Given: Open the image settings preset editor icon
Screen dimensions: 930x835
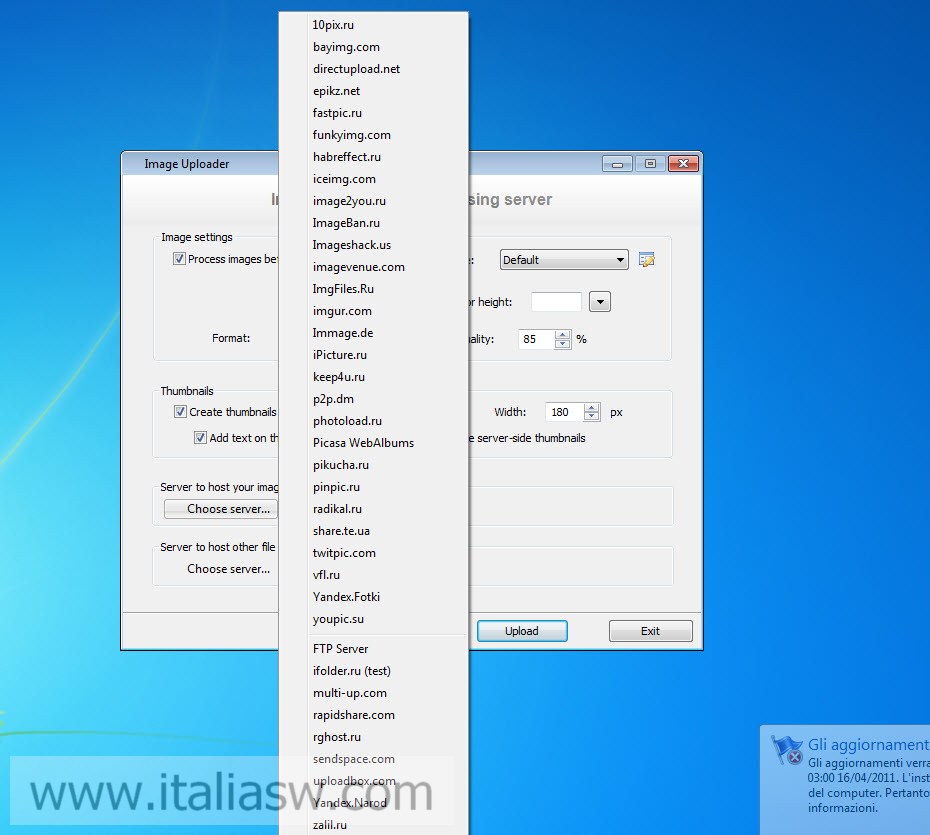Looking at the screenshot, I should tap(646, 259).
